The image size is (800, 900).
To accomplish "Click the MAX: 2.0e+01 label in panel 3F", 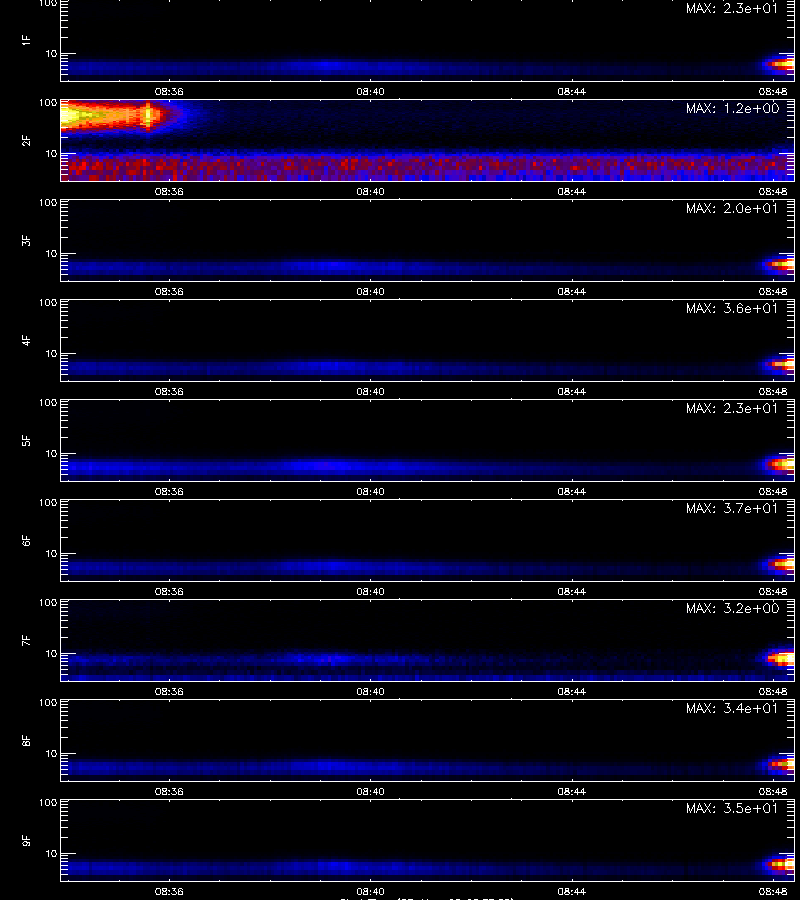I will (732, 208).
